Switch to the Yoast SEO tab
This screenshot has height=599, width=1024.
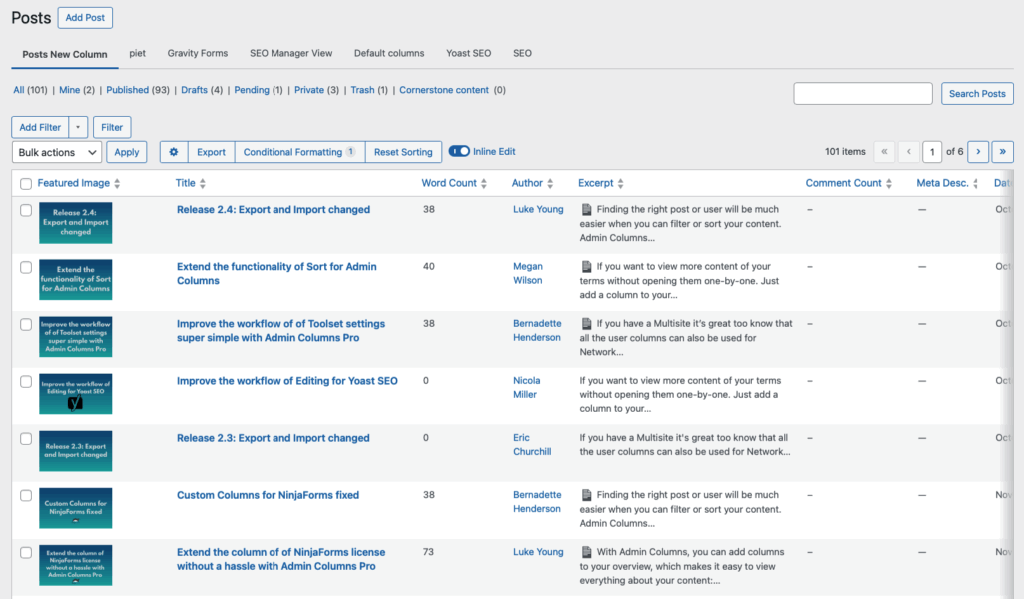click(468, 53)
